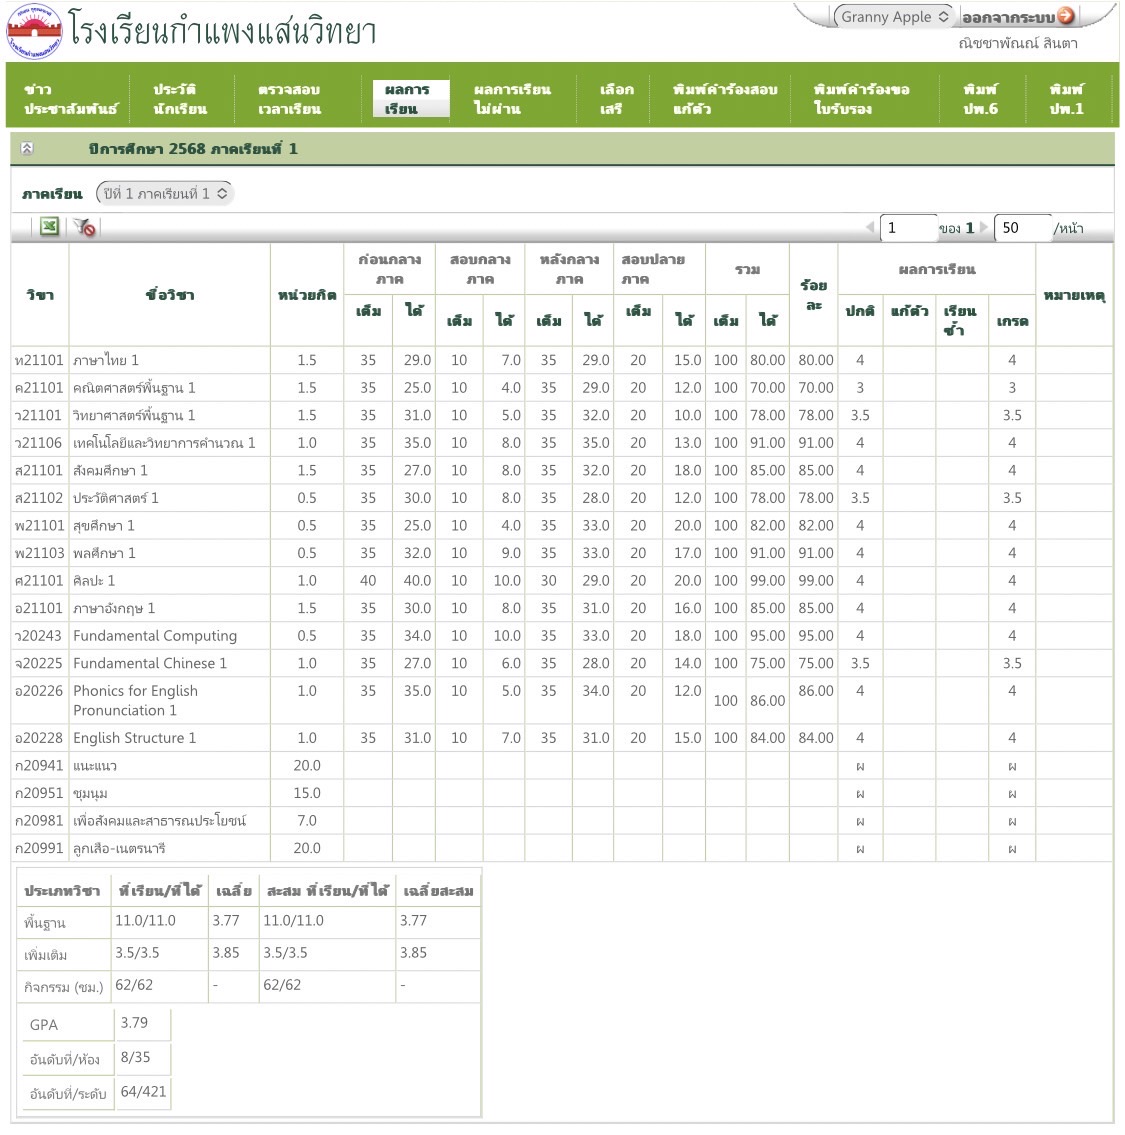1125x1135 pixels.
Task: Go to next page arrow
Action: (984, 228)
